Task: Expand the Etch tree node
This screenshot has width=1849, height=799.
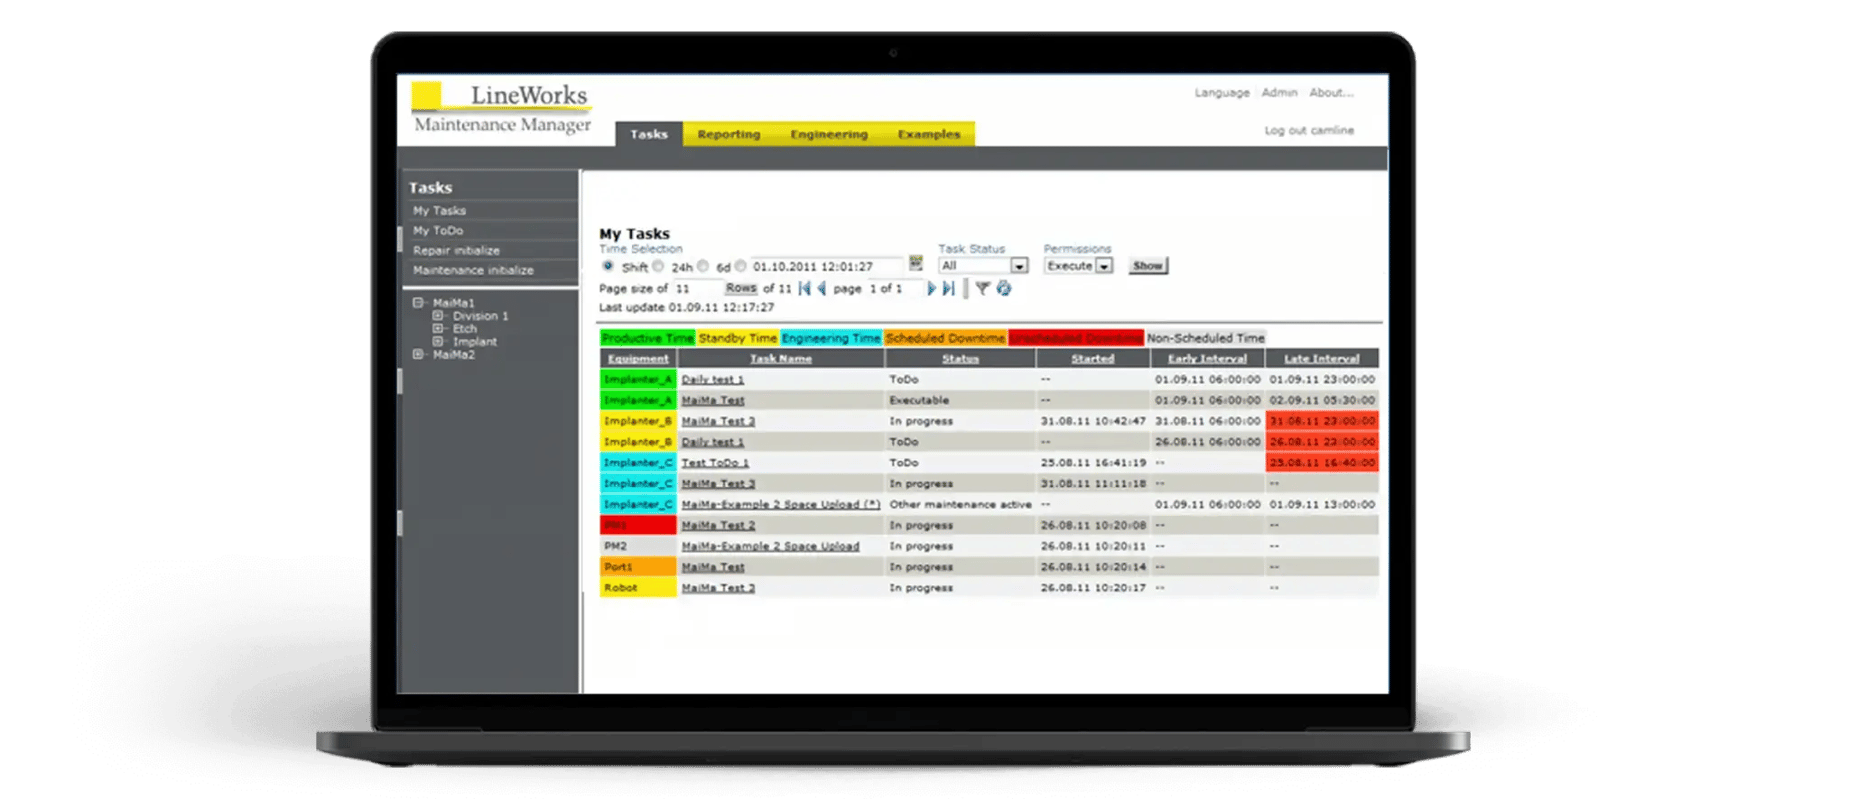Action: pyautogui.click(x=438, y=328)
